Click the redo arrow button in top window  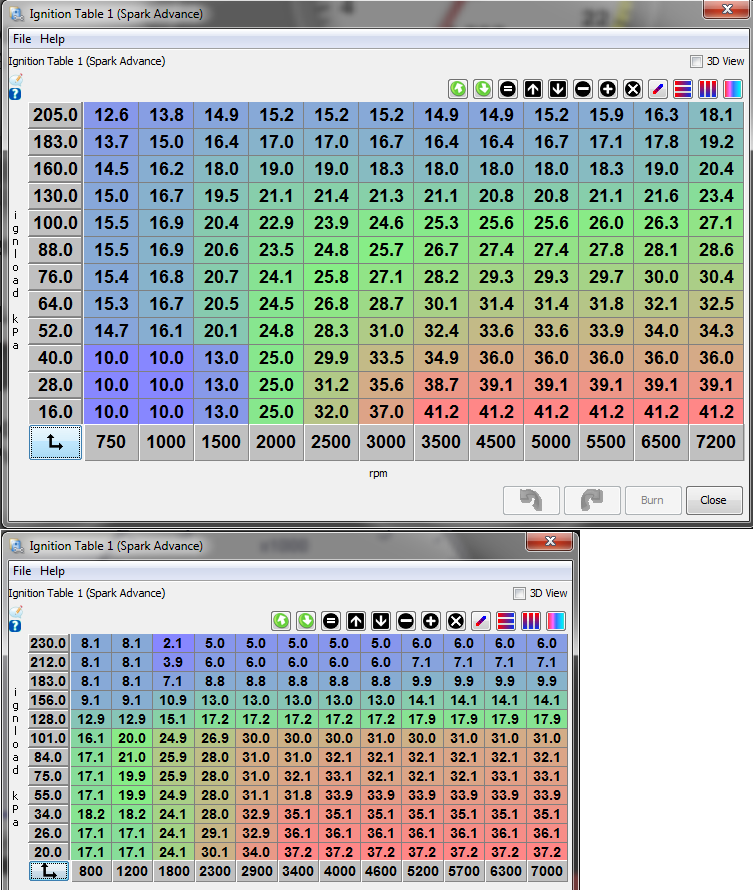coord(592,500)
